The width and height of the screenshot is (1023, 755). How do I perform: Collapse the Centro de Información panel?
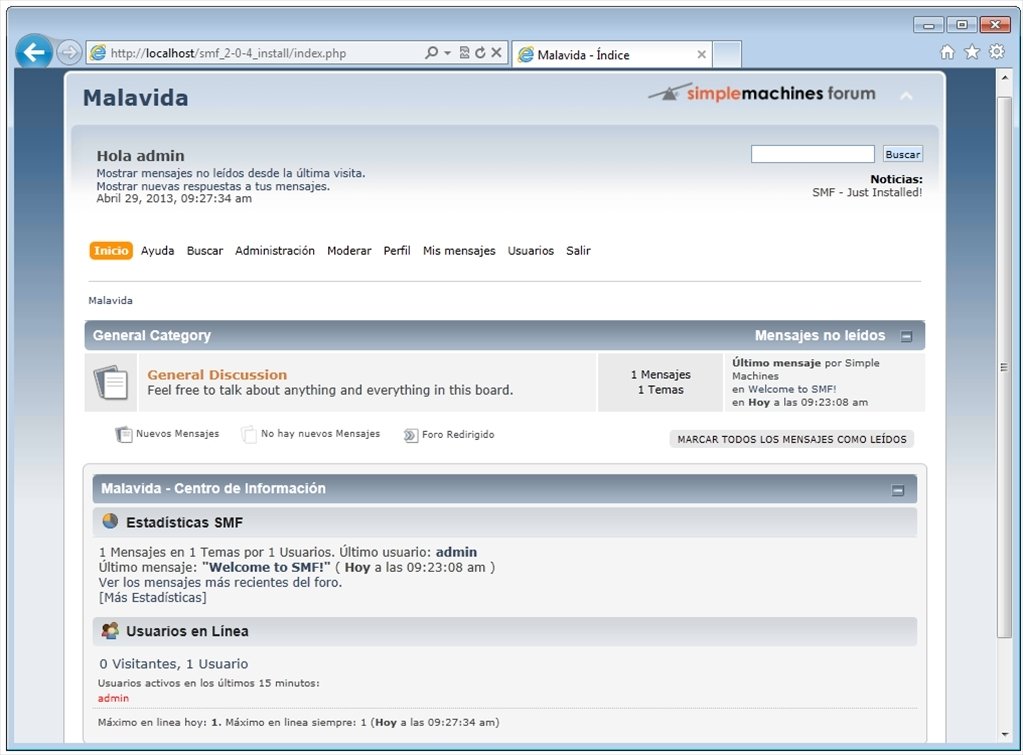pyautogui.click(x=898, y=490)
